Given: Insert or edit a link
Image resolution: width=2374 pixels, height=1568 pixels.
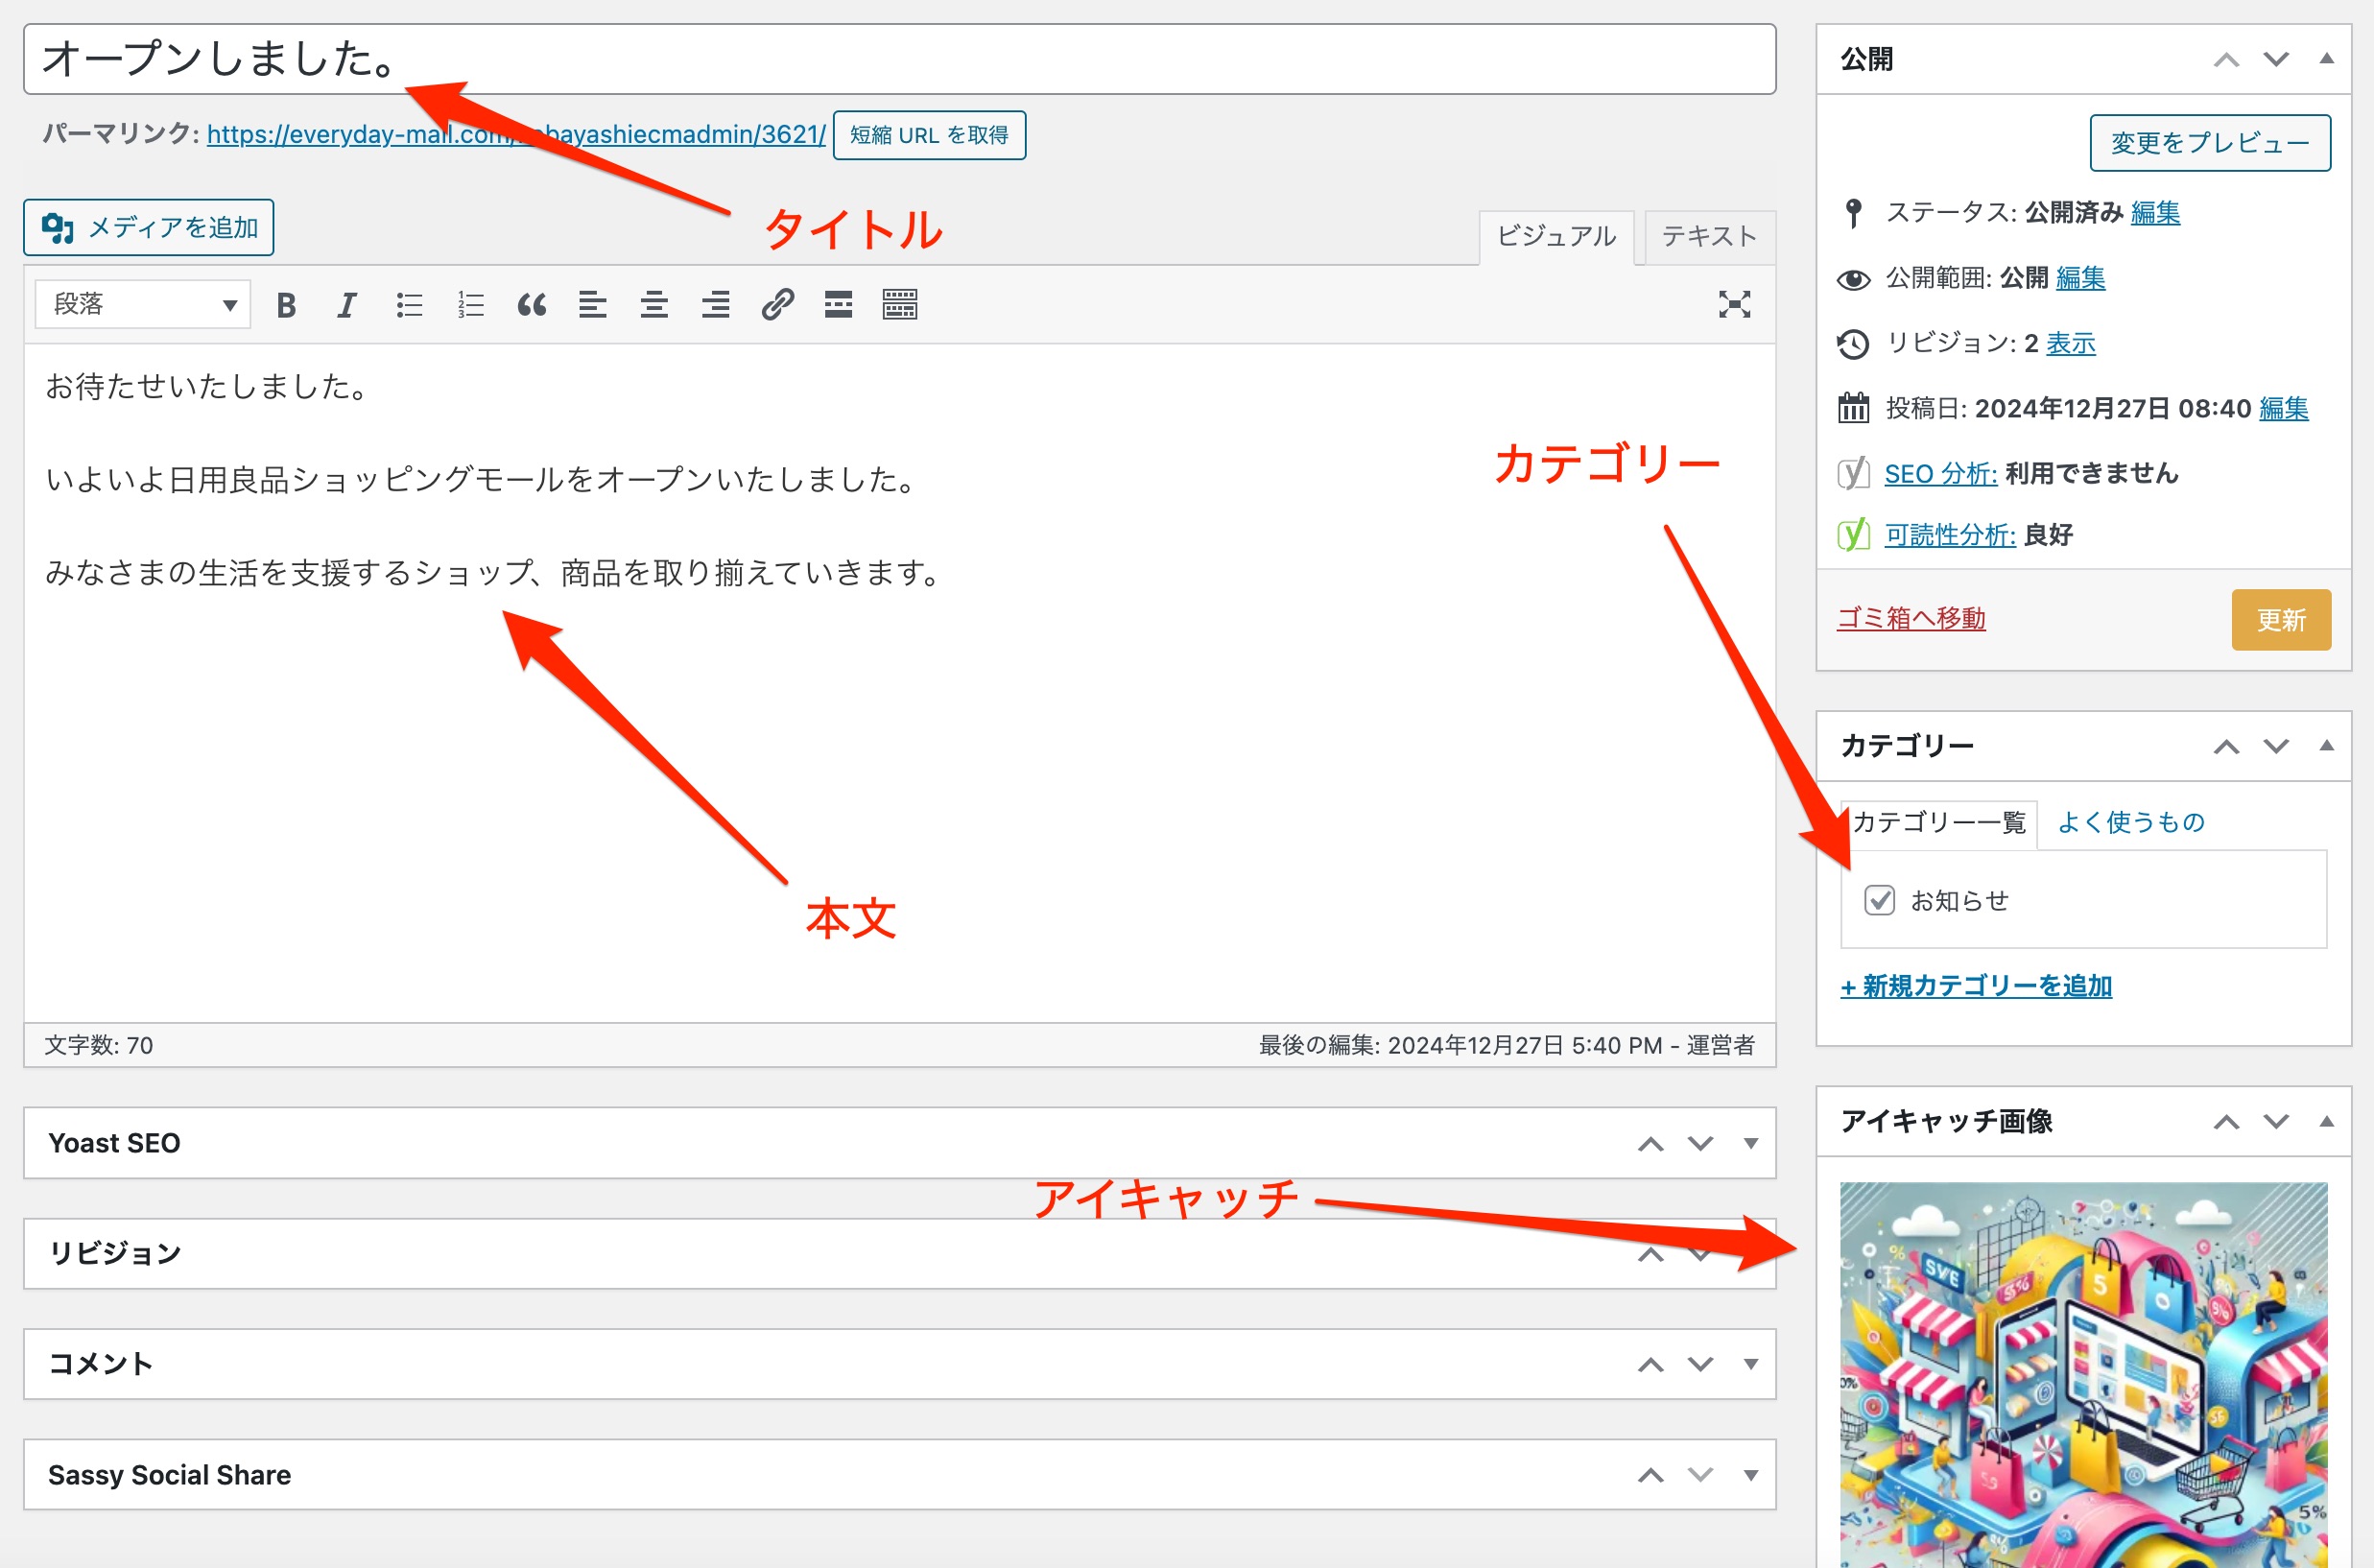Looking at the screenshot, I should pyautogui.click(x=777, y=305).
